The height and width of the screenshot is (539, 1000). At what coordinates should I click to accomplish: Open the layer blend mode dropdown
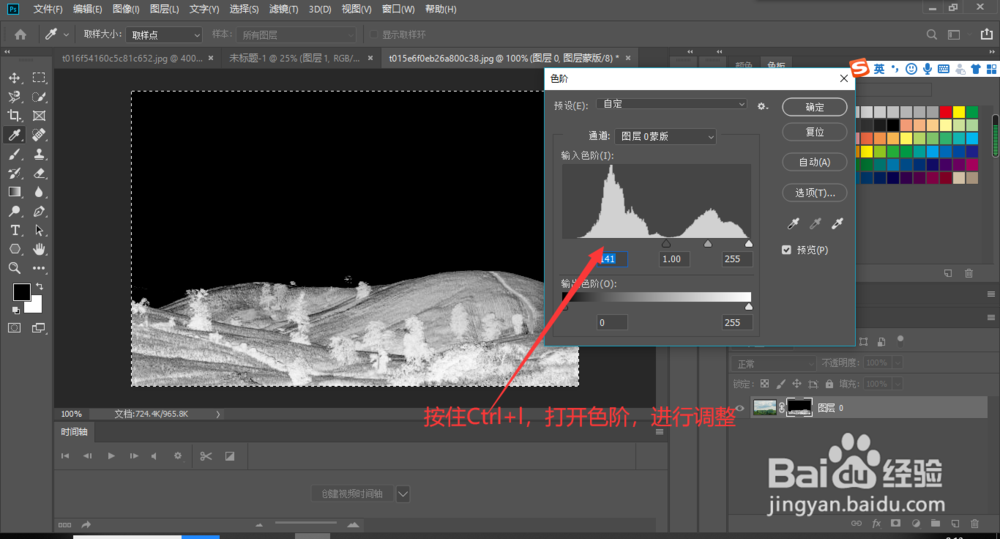pos(773,364)
